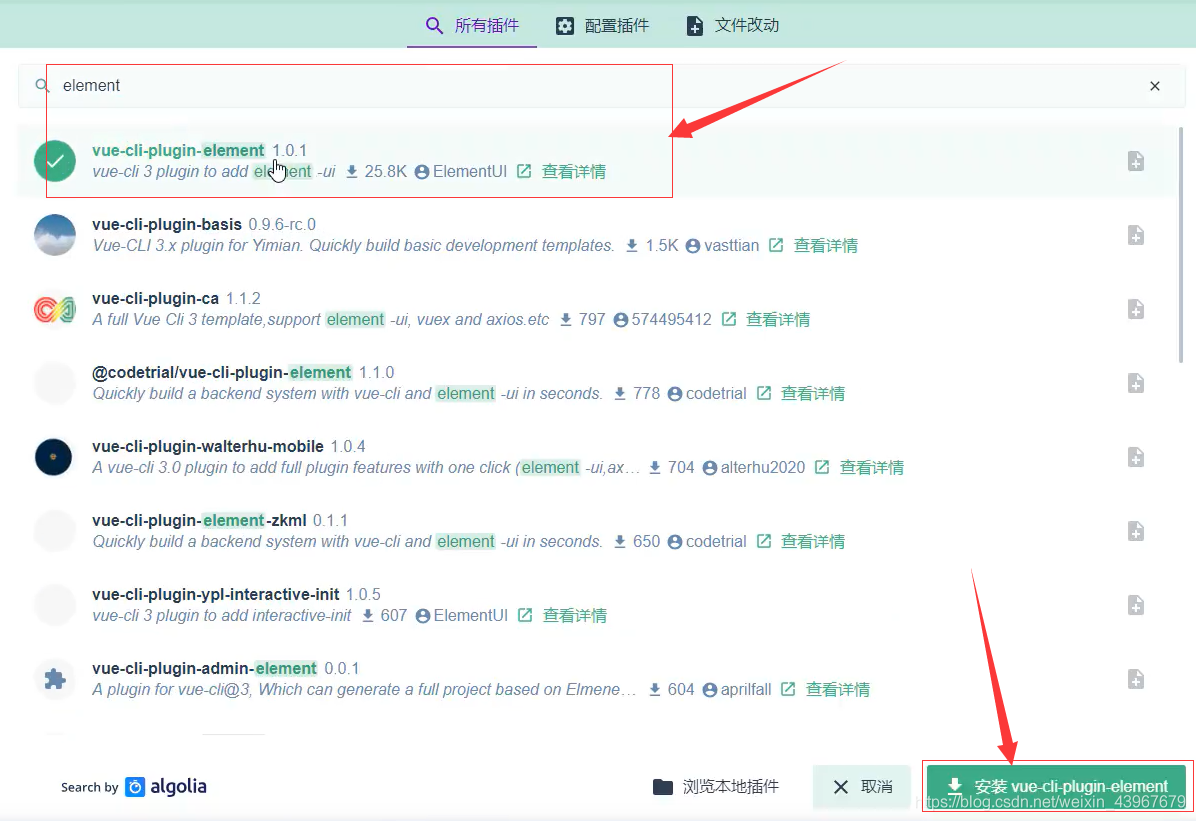
Task: Click the user icon beside vasttian
Action: click(x=693, y=246)
